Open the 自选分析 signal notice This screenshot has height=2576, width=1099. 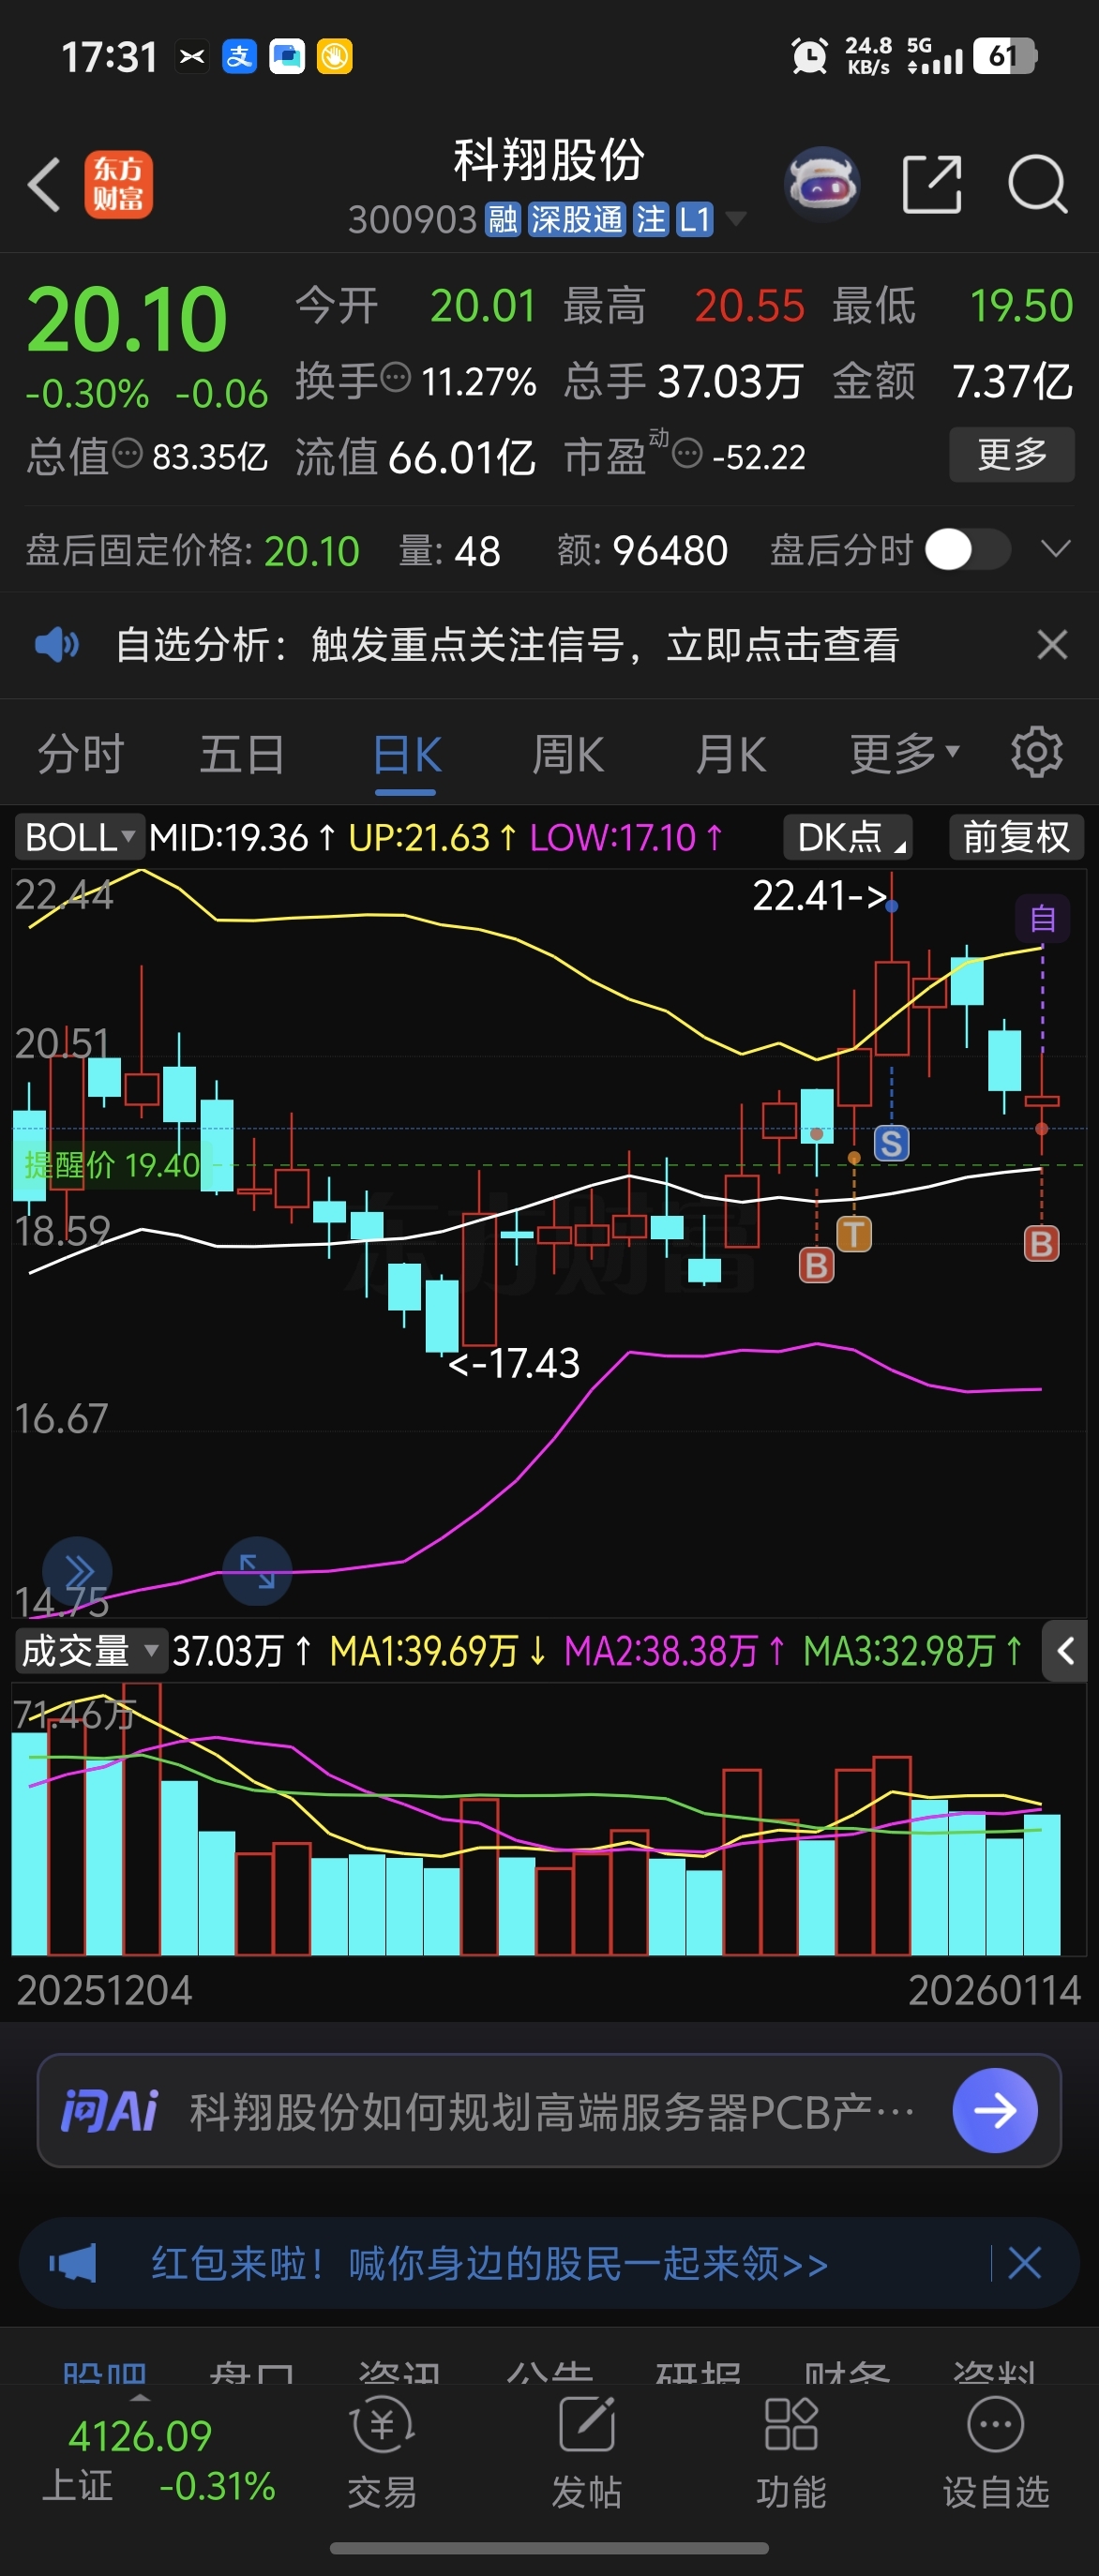(508, 645)
